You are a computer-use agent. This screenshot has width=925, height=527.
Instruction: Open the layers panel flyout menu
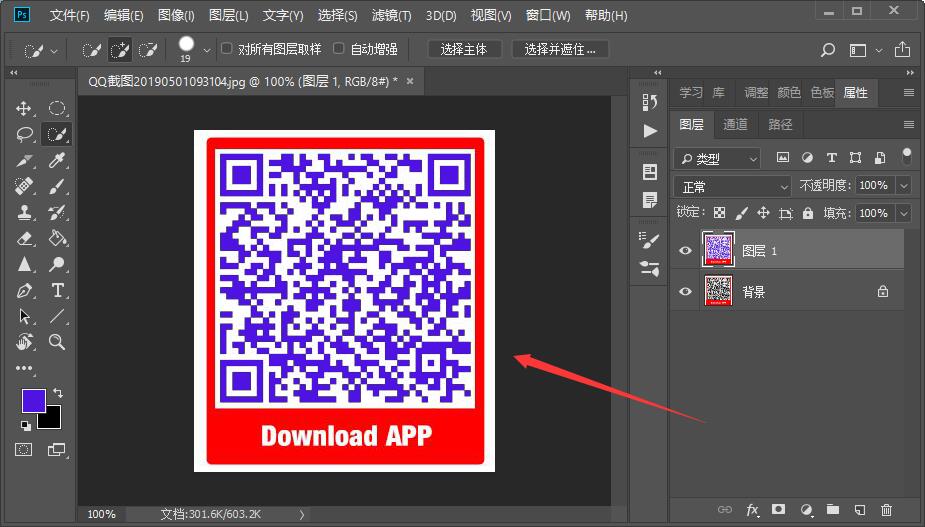click(x=908, y=125)
